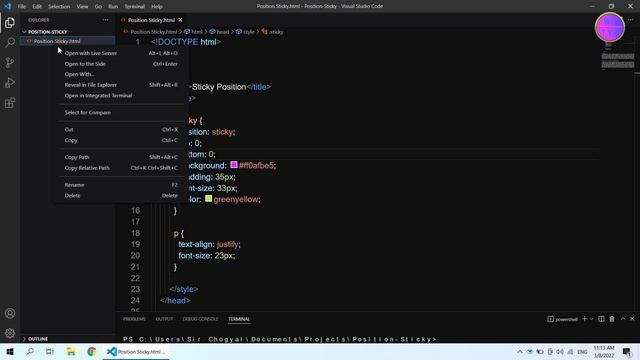640x360 pixels.
Task: Close the terminal panel
Action: pyautogui.click(x=632, y=319)
